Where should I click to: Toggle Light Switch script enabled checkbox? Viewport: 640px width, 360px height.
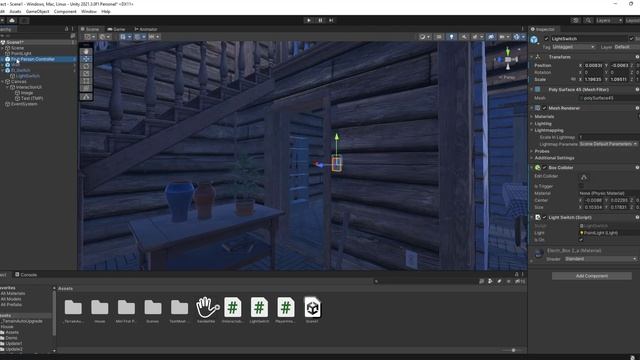tap(544, 218)
